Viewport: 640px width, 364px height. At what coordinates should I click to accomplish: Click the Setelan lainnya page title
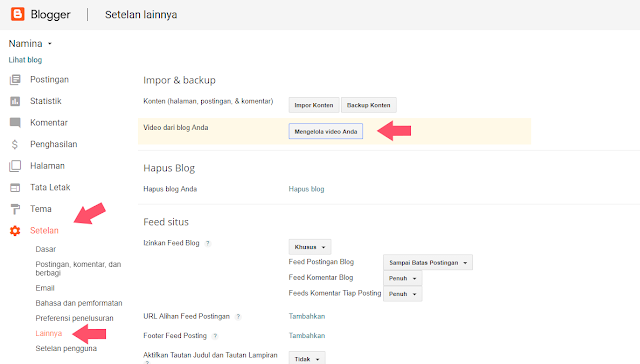click(141, 15)
